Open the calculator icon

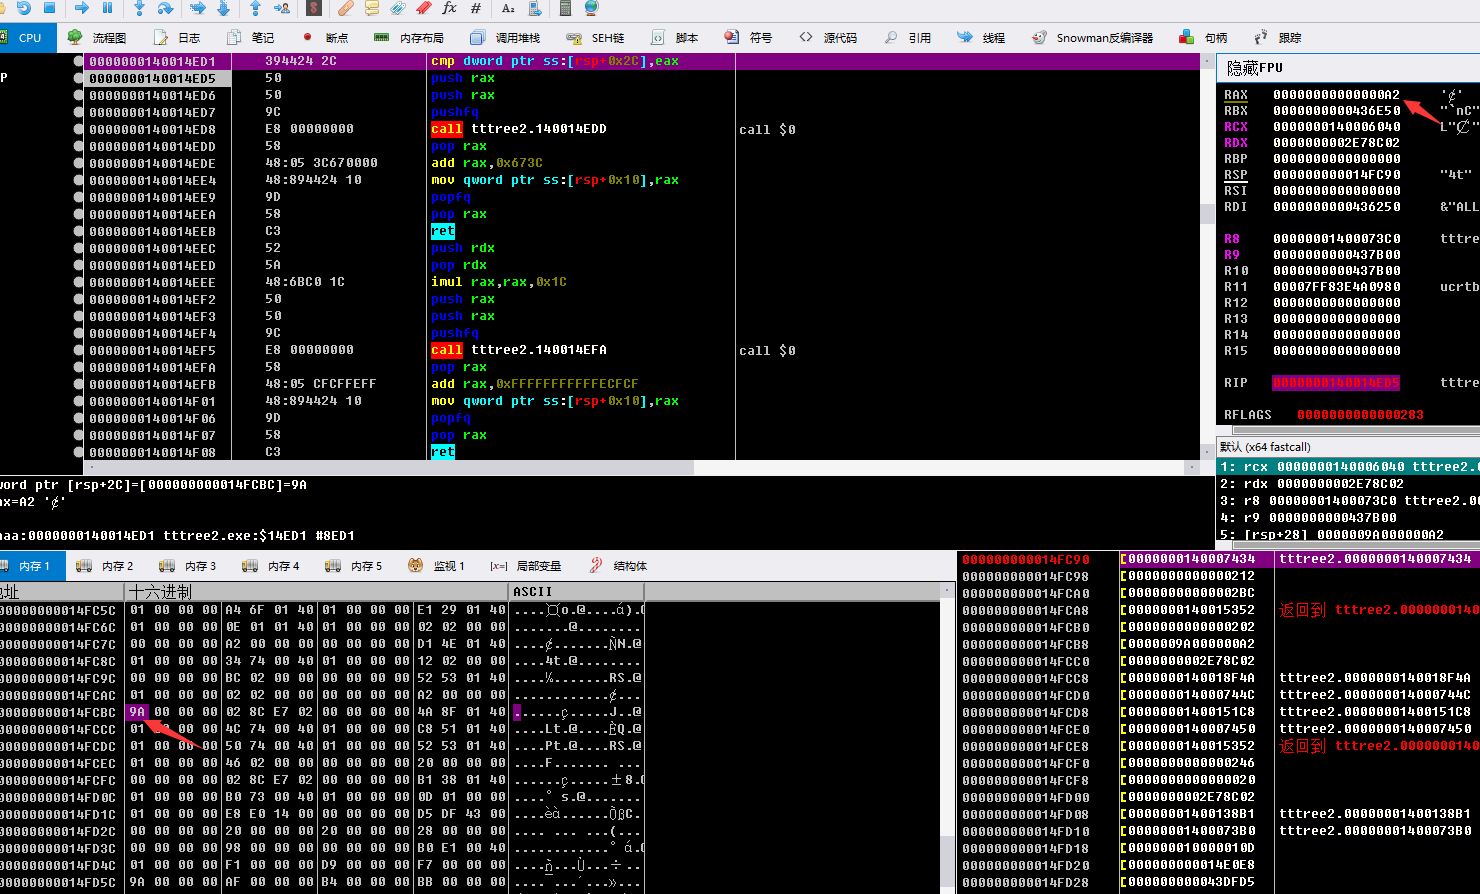pyautogui.click(x=565, y=8)
